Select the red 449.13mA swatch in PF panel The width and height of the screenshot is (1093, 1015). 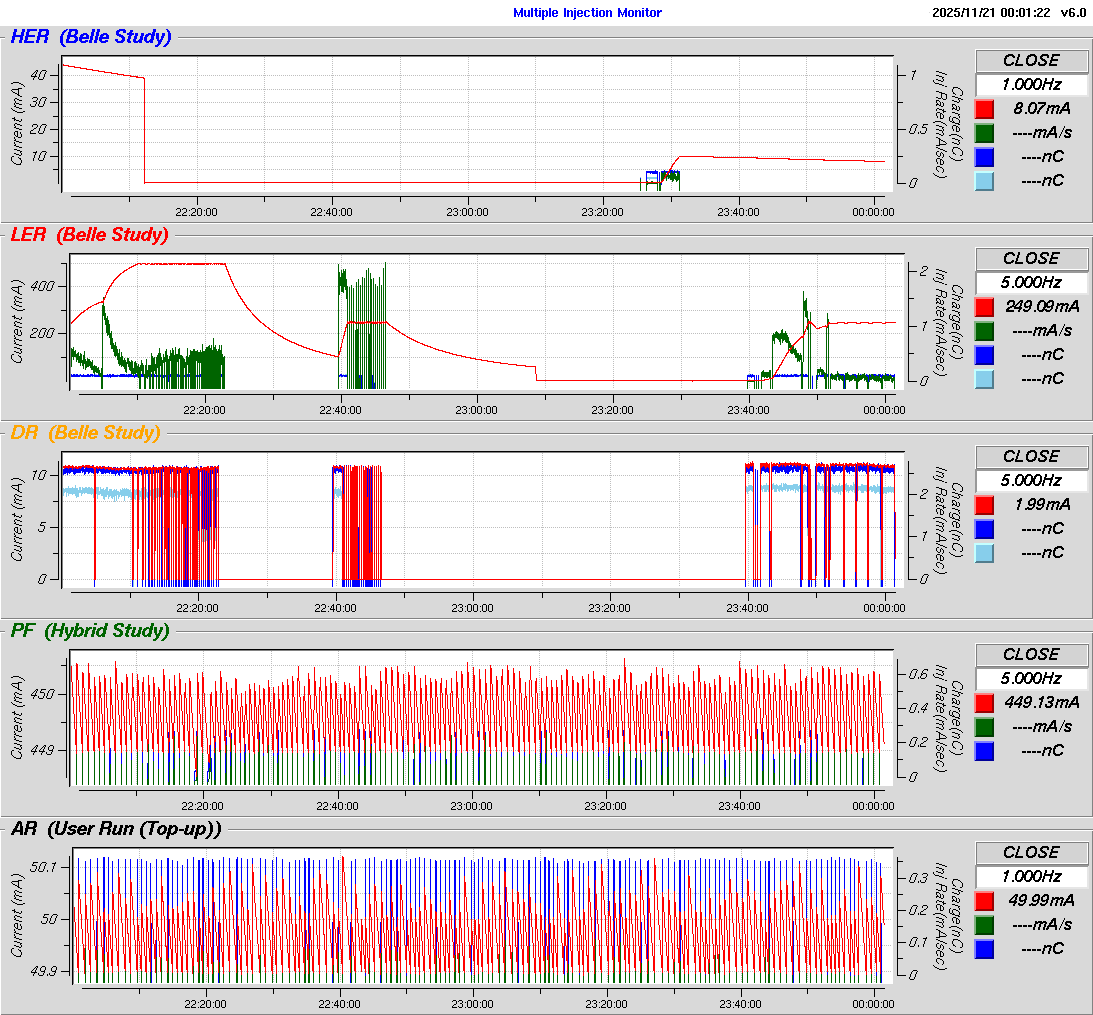point(985,703)
